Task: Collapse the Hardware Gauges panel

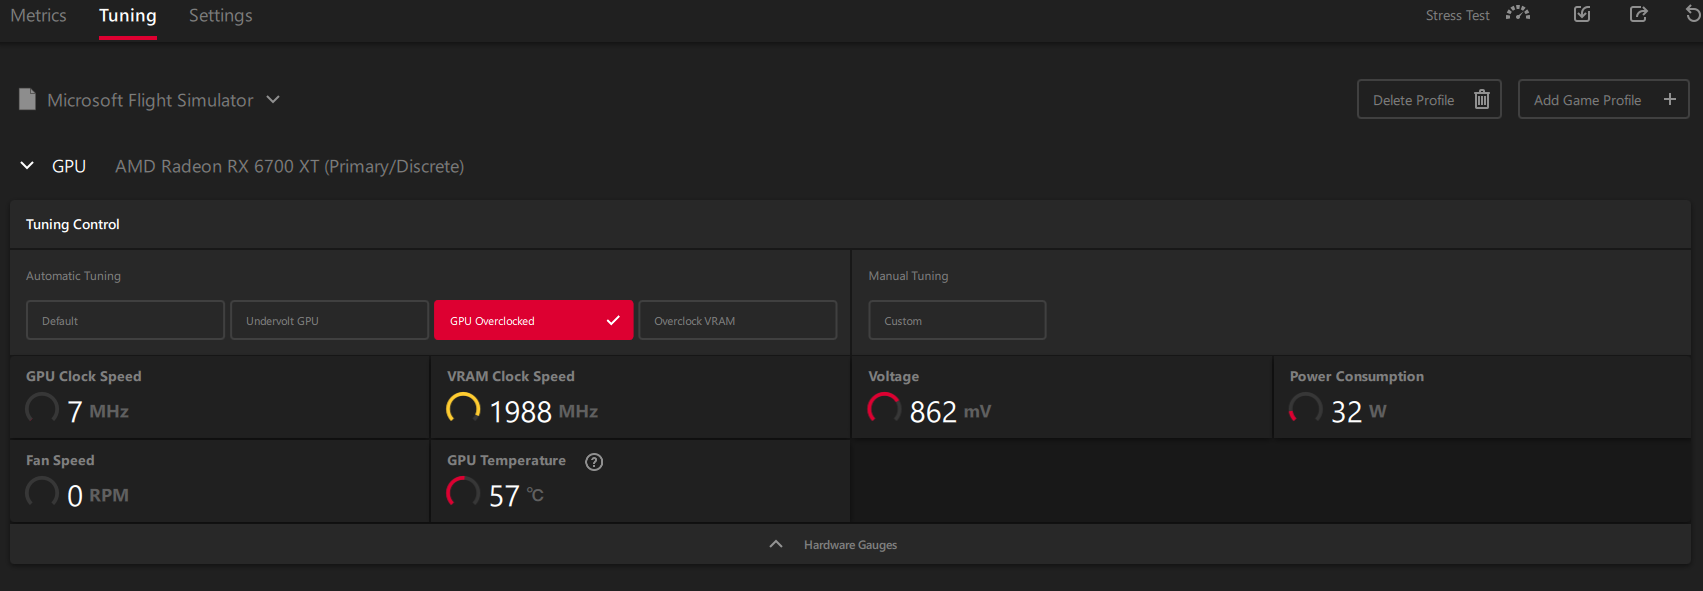Action: [x=776, y=545]
